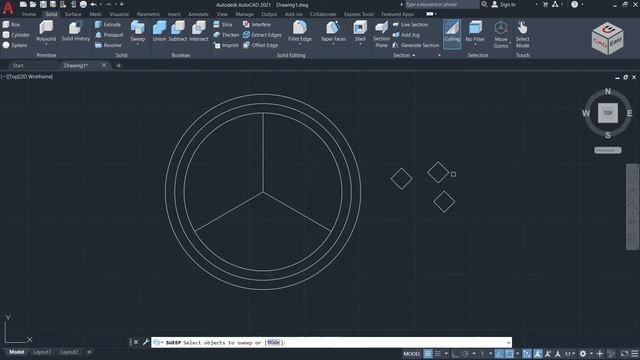The width and height of the screenshot is (640, 360).
Task: Click the Union boolean tool
Action: (x=160, y=31)
